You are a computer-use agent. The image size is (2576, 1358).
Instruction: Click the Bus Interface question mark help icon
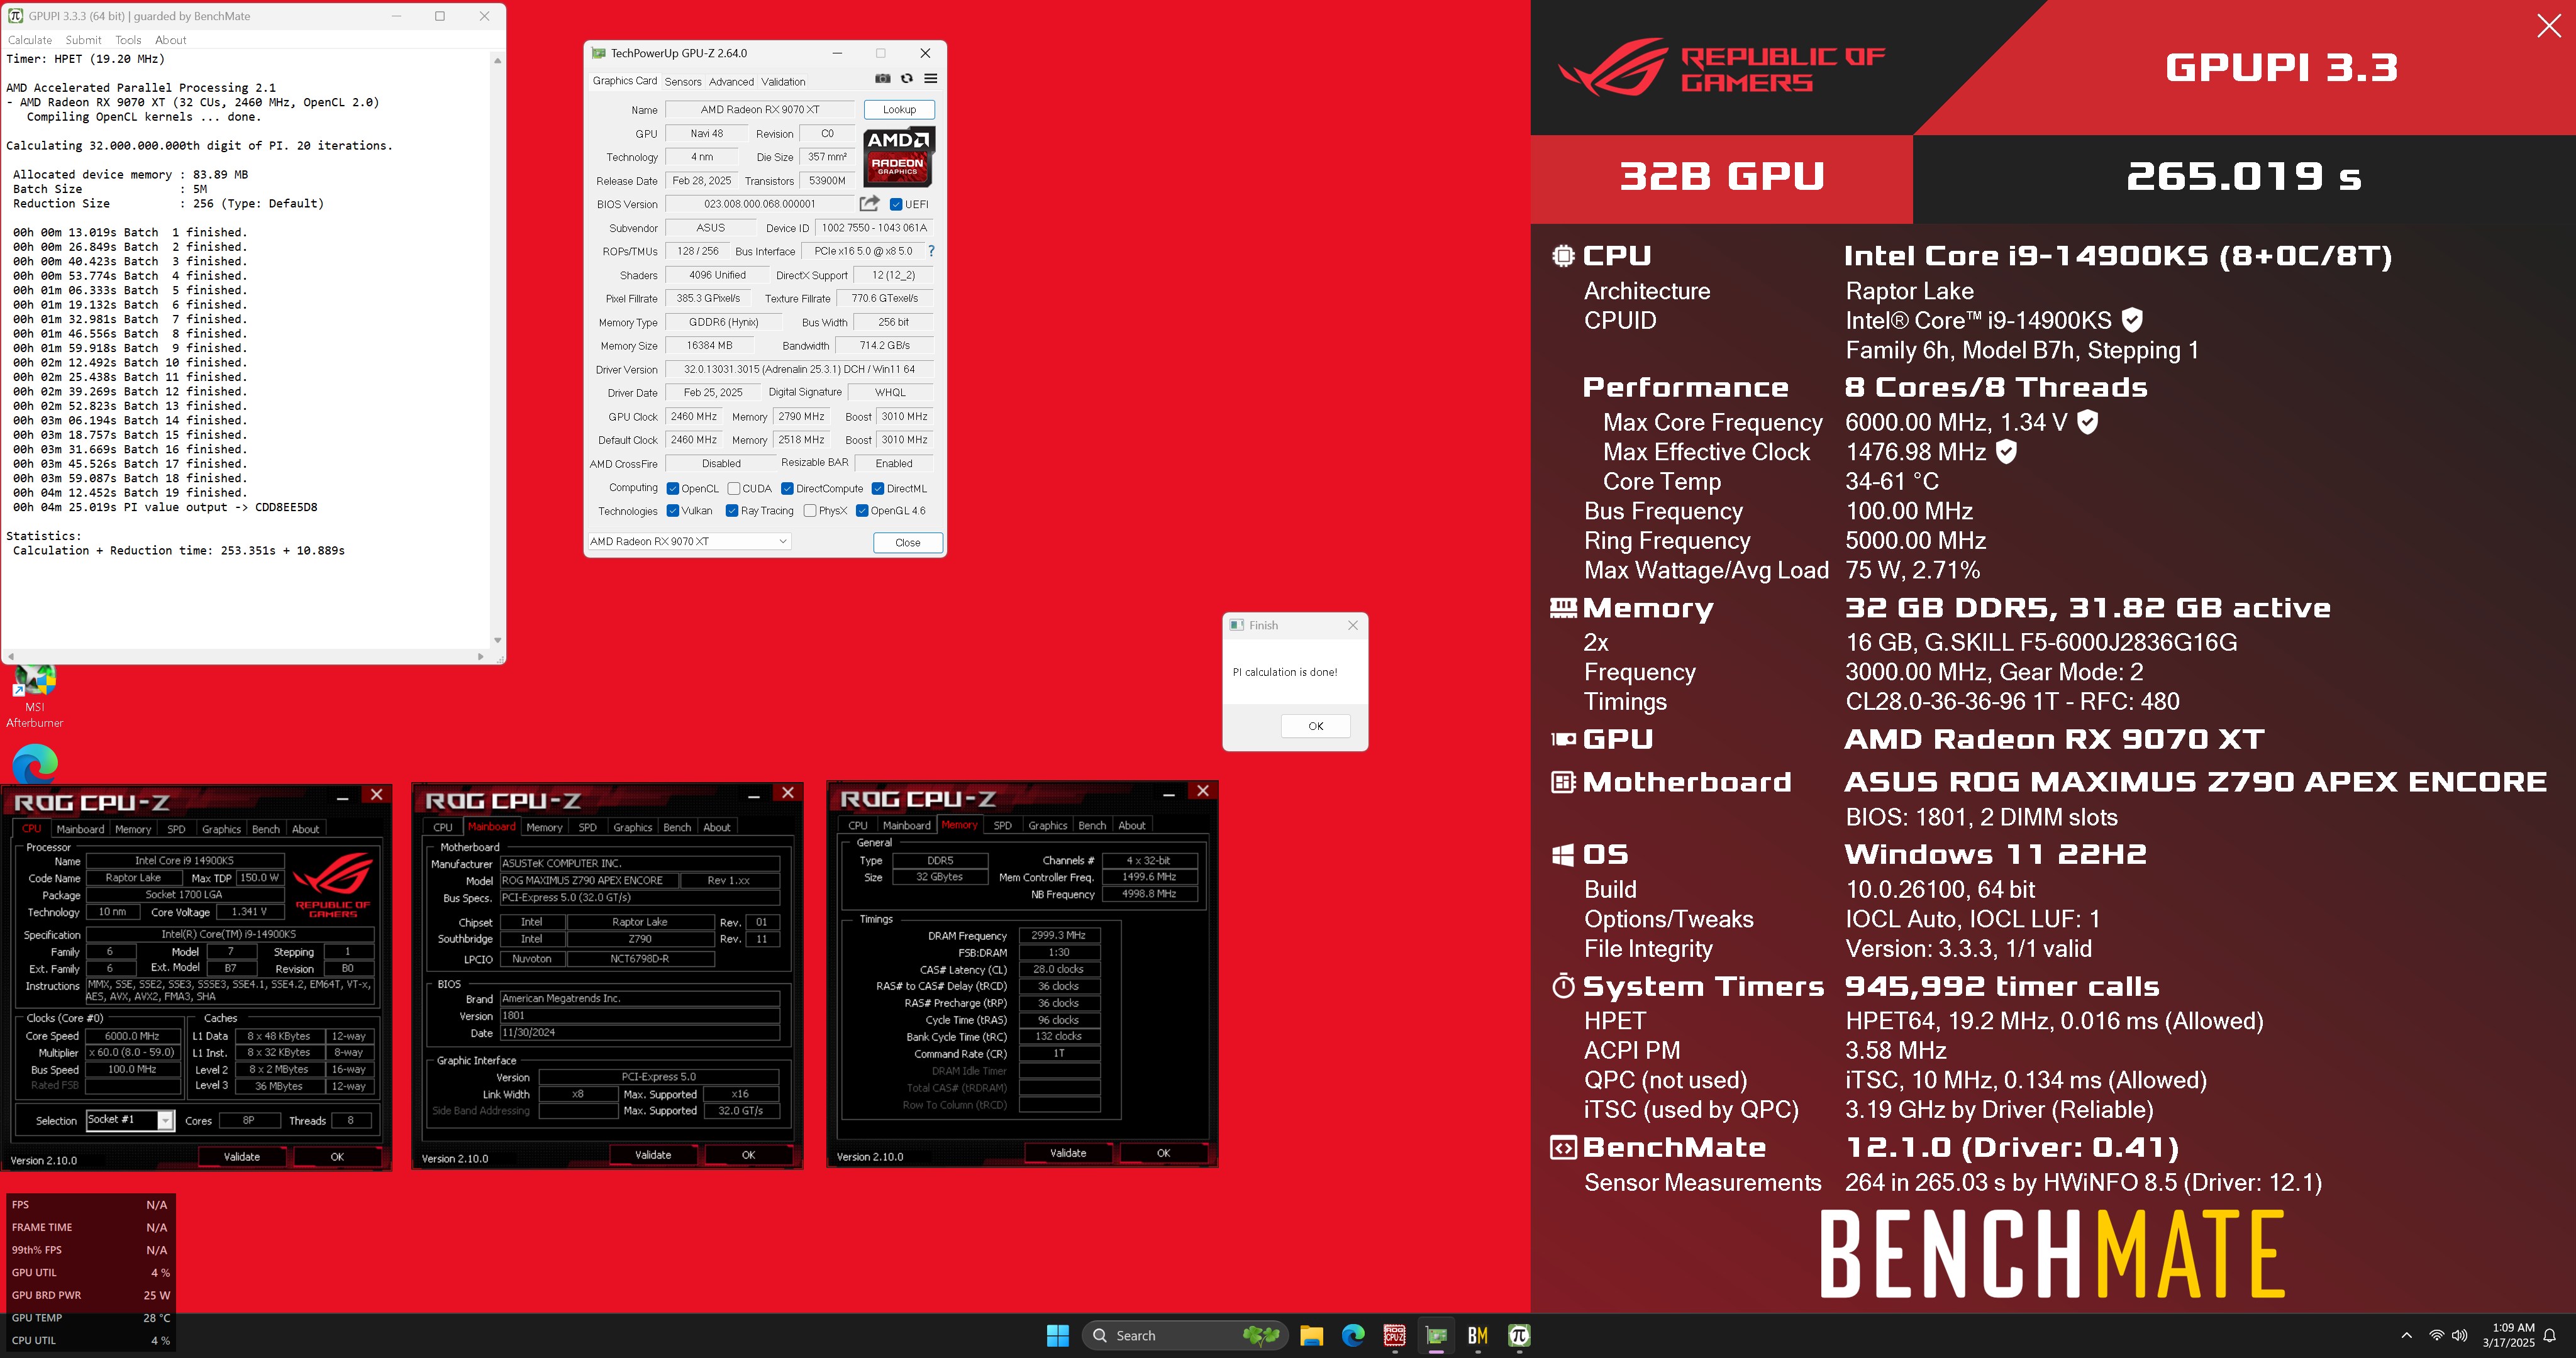[931, 251]
